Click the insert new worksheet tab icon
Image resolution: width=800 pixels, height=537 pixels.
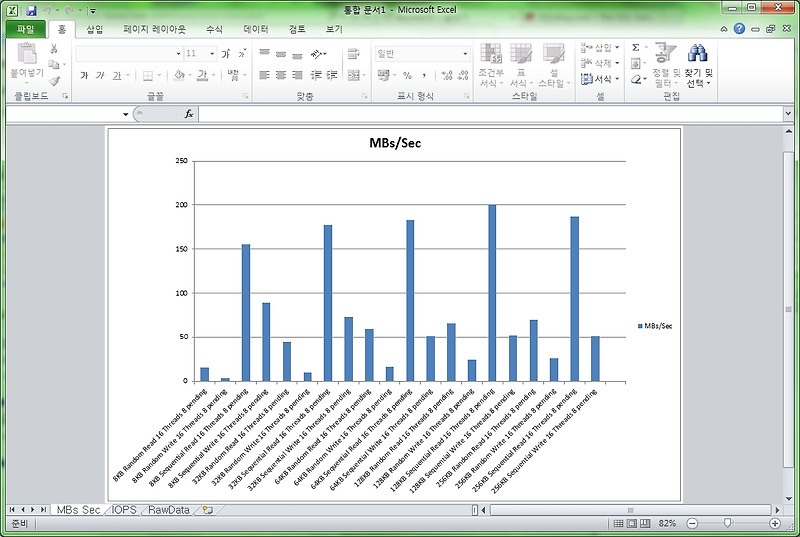coord(208,509)
